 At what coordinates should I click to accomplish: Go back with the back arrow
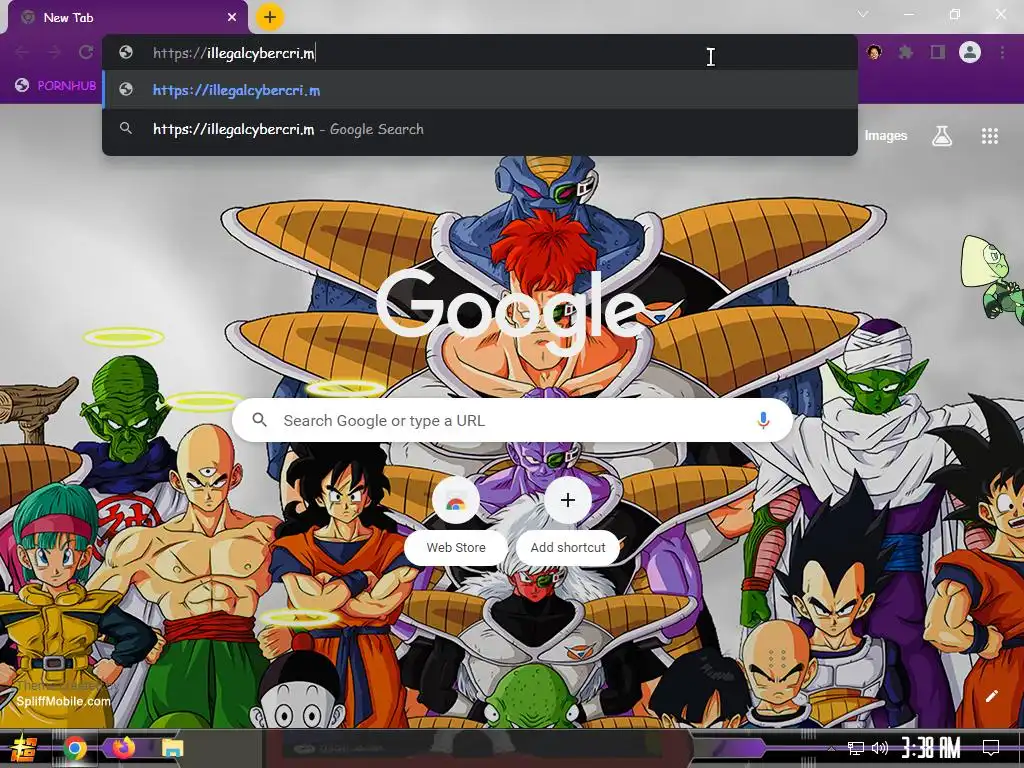[22, 52]
